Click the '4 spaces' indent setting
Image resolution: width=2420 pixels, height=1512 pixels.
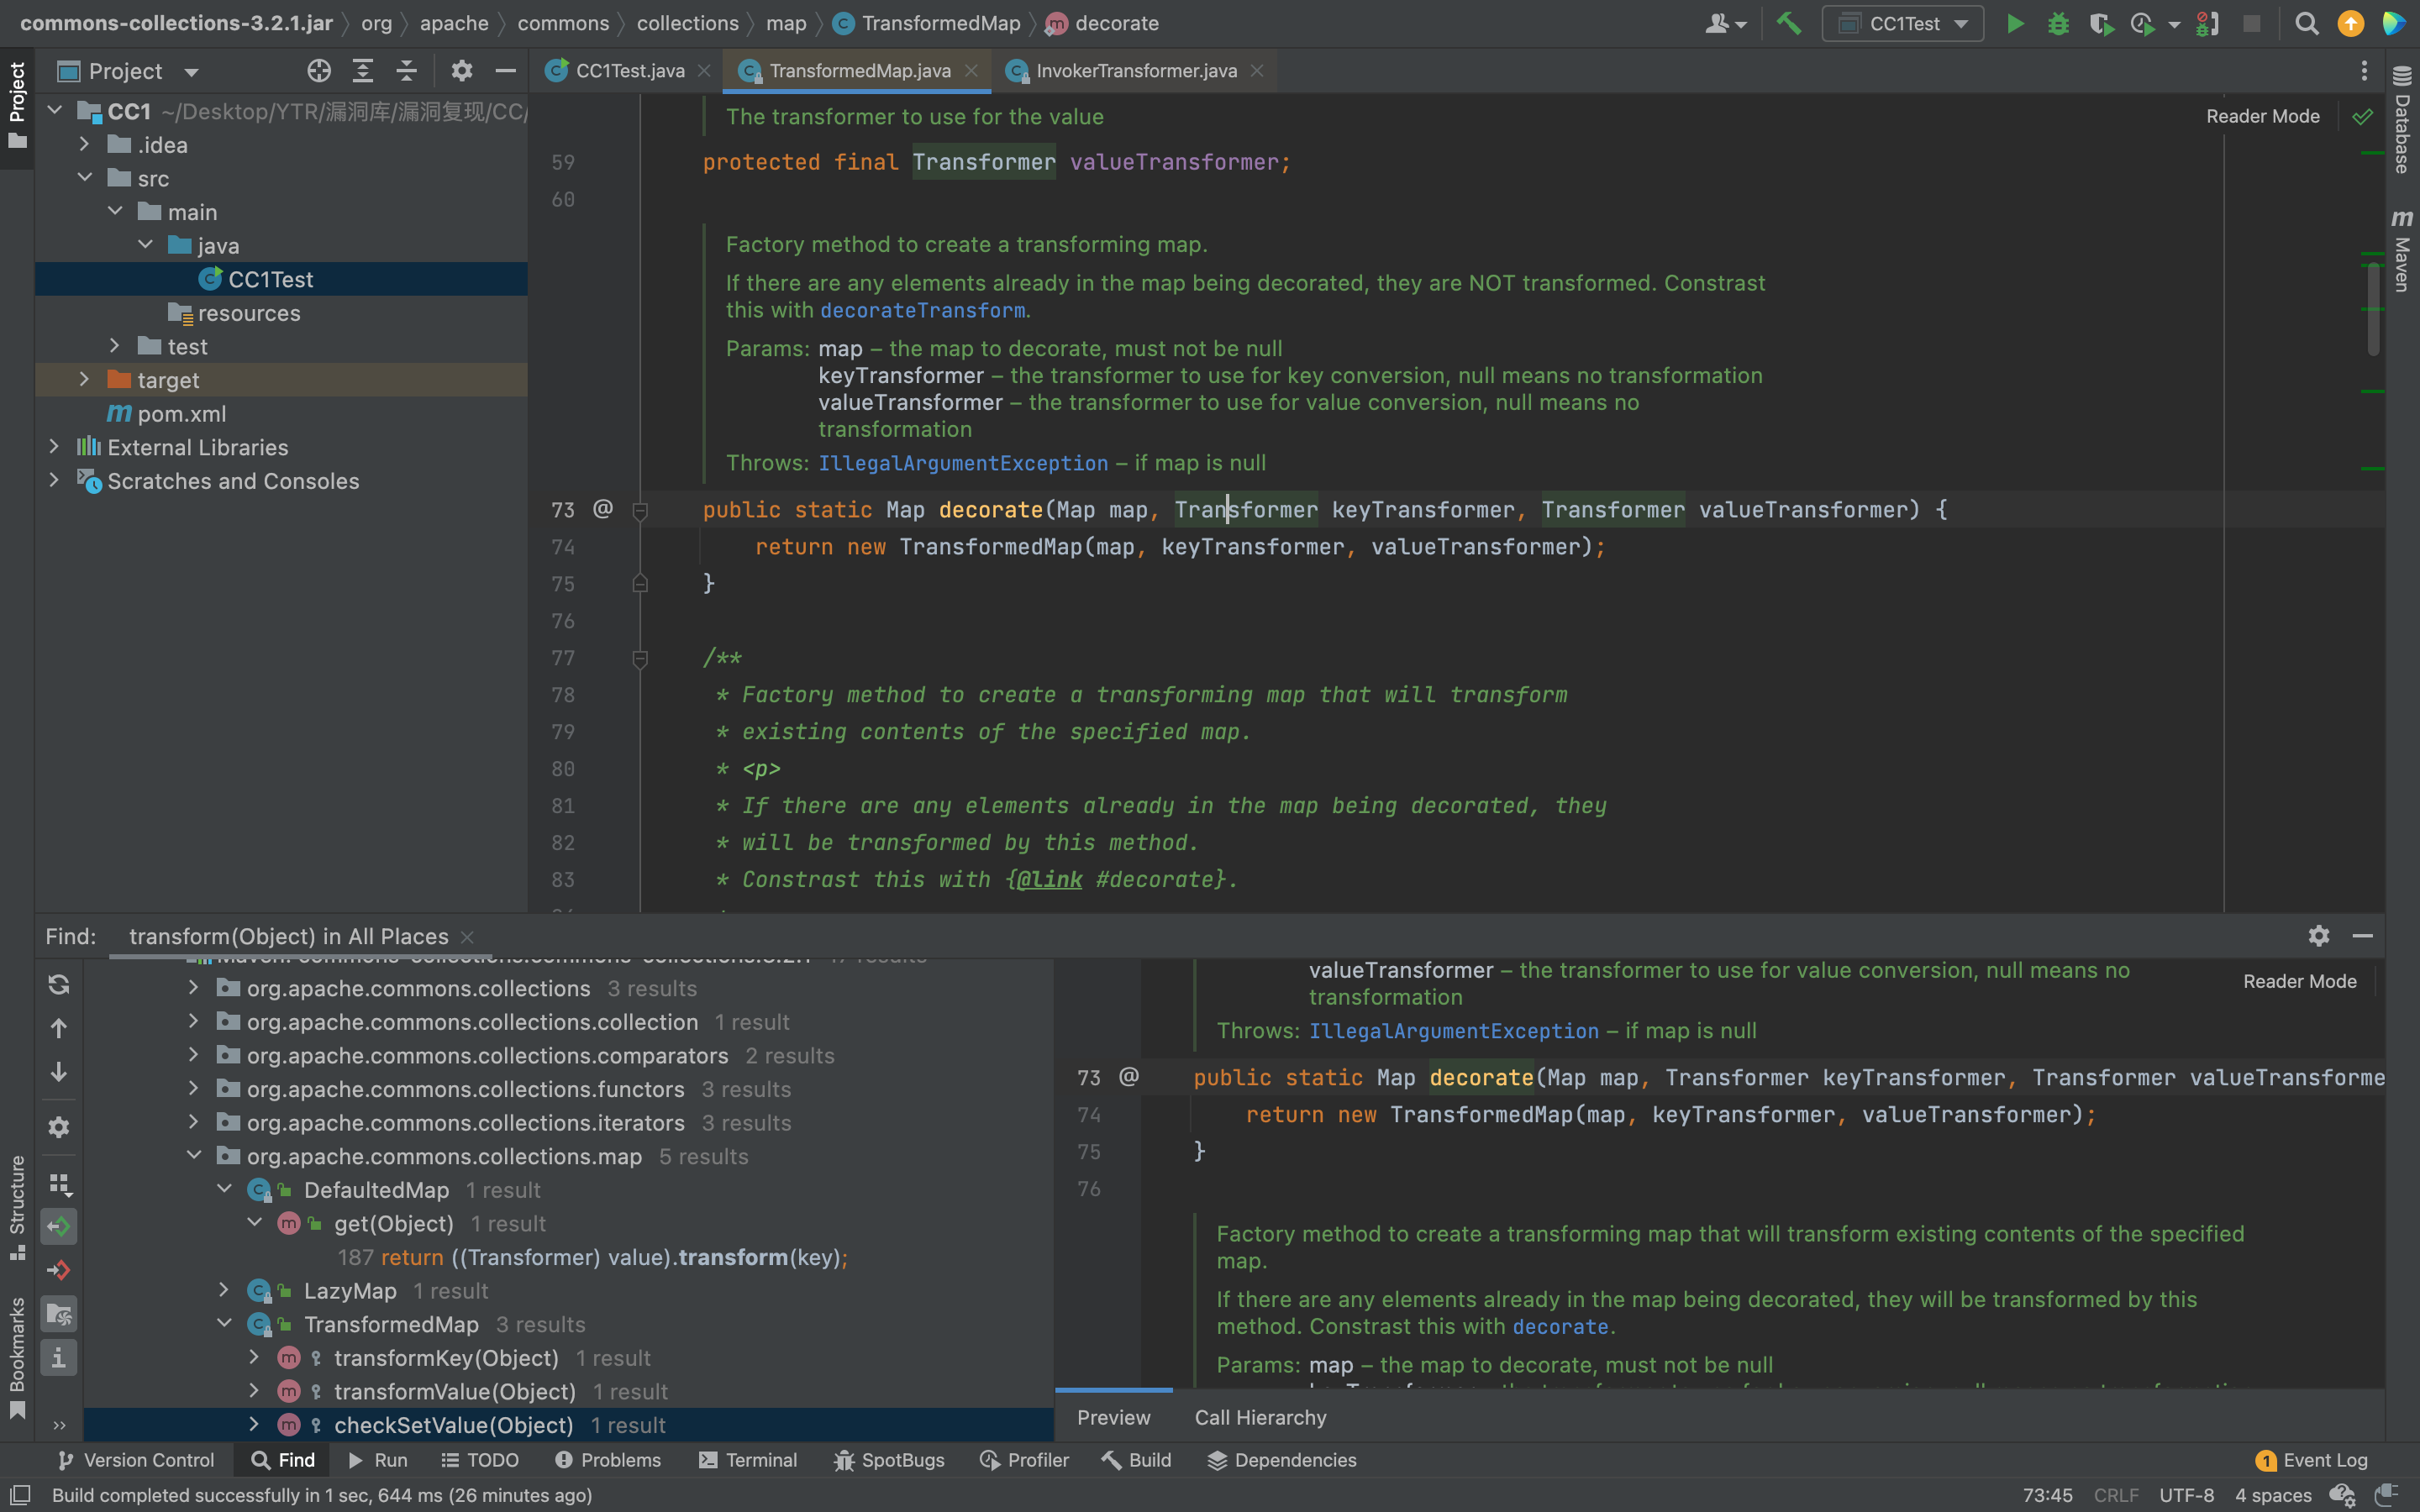click(2272, 1495)
